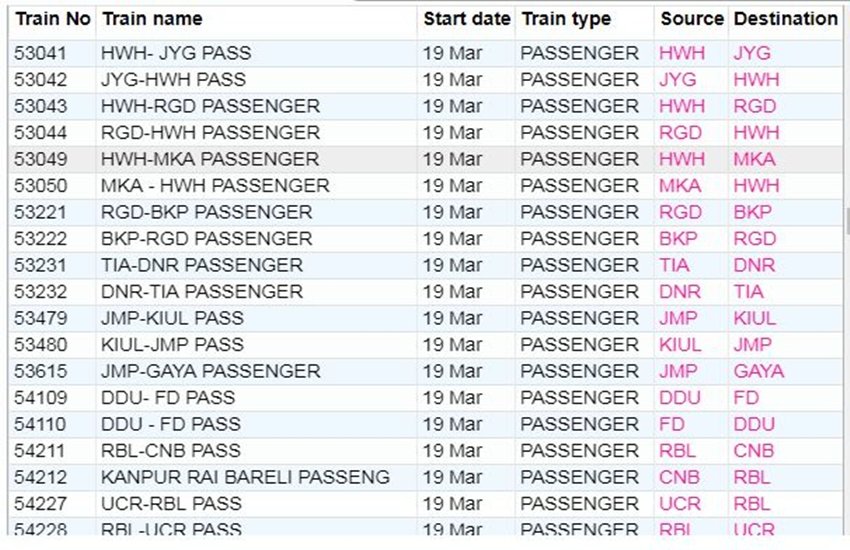Open BKP destination link for train 53221
850x550 pixels.
(752, 212)
